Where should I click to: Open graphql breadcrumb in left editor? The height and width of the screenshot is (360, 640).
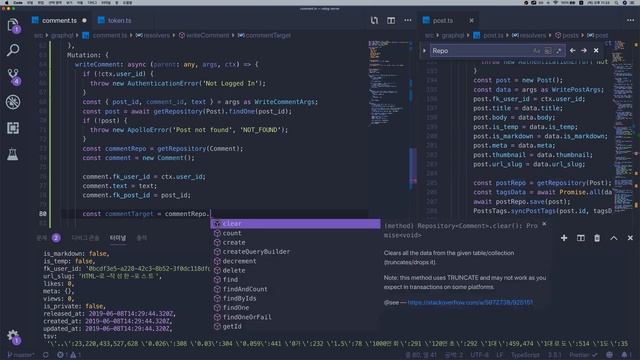pos(62,36)
